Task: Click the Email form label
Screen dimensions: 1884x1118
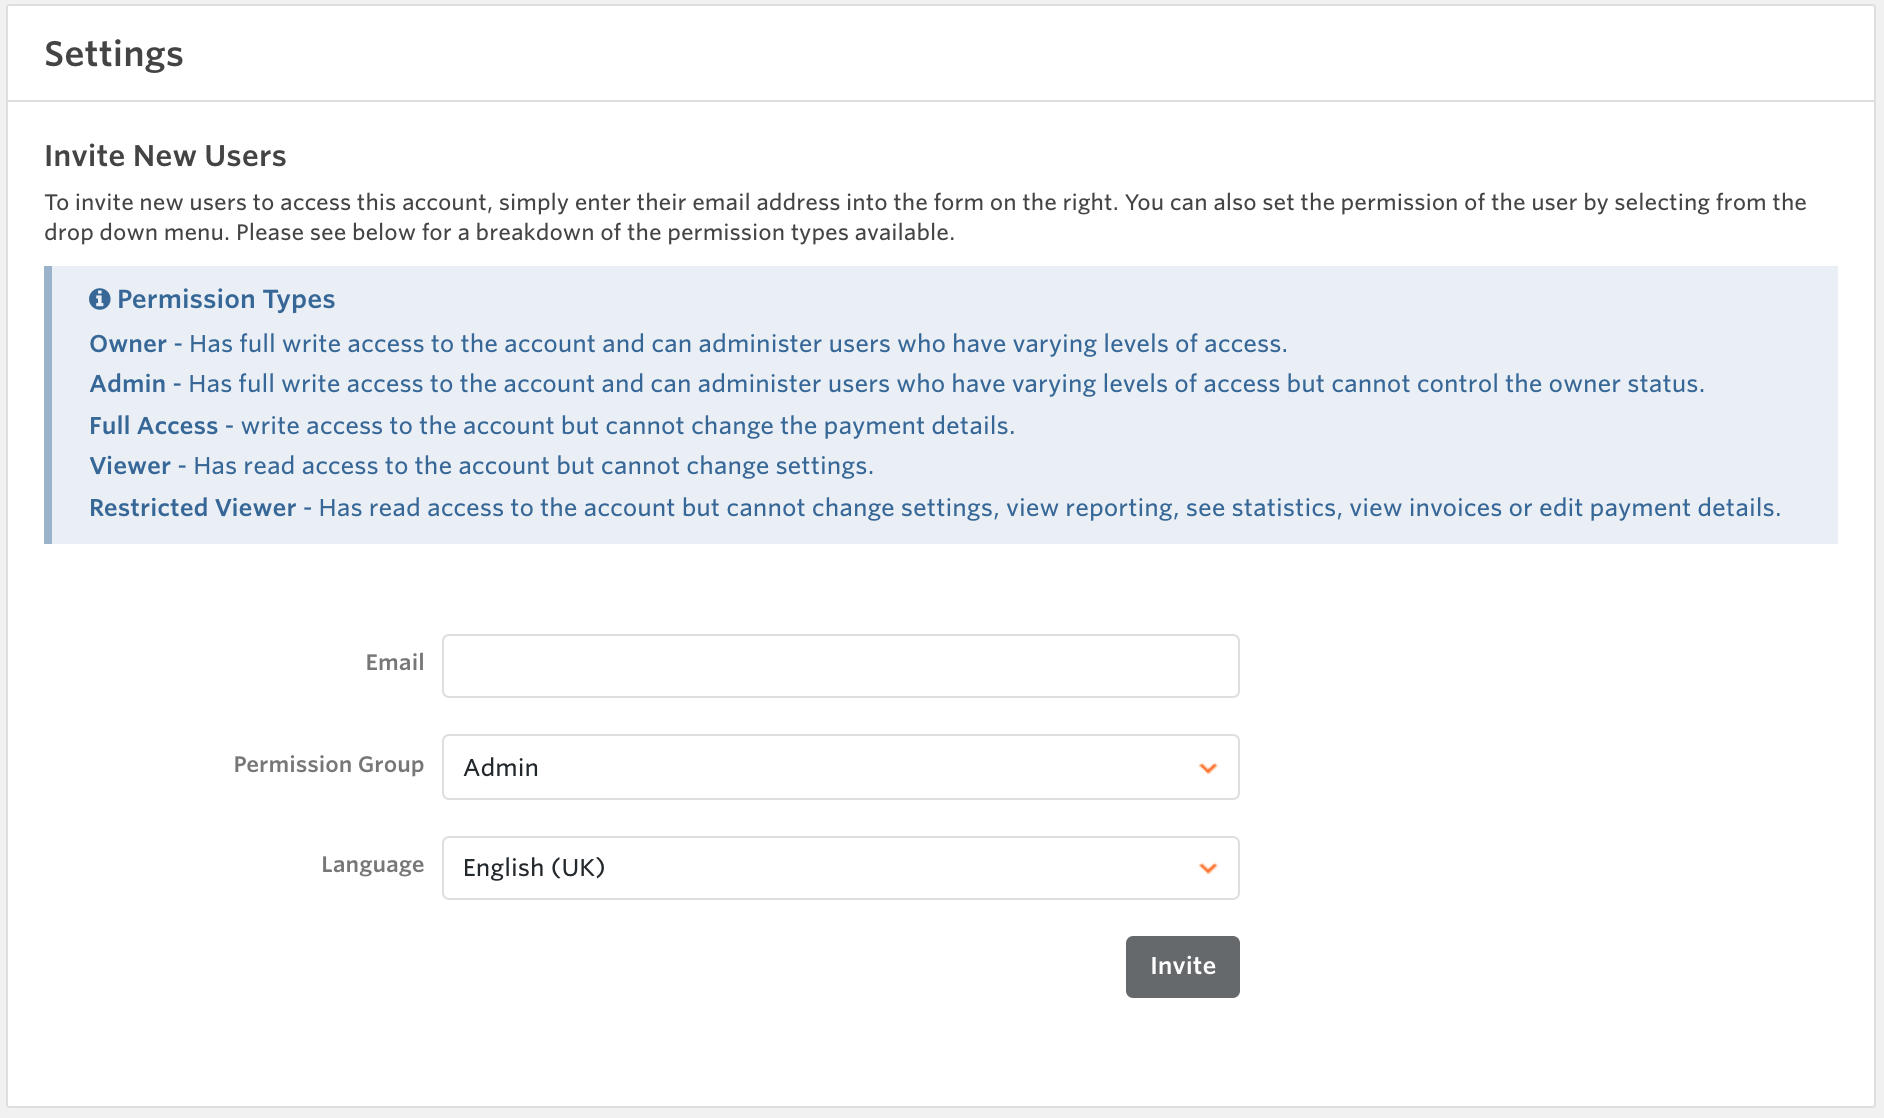Action: [x=394, y=662]
